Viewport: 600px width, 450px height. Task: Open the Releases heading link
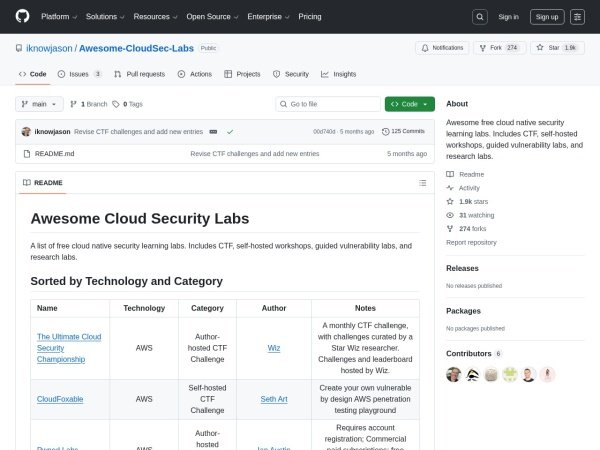pos(462,268)
